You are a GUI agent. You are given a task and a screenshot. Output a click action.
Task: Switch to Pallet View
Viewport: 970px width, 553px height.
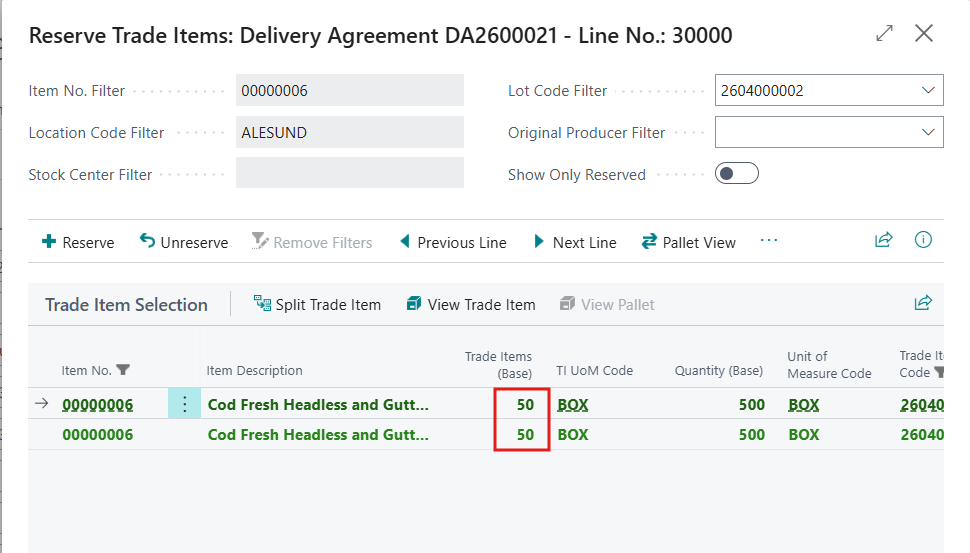tap(689, 242)
